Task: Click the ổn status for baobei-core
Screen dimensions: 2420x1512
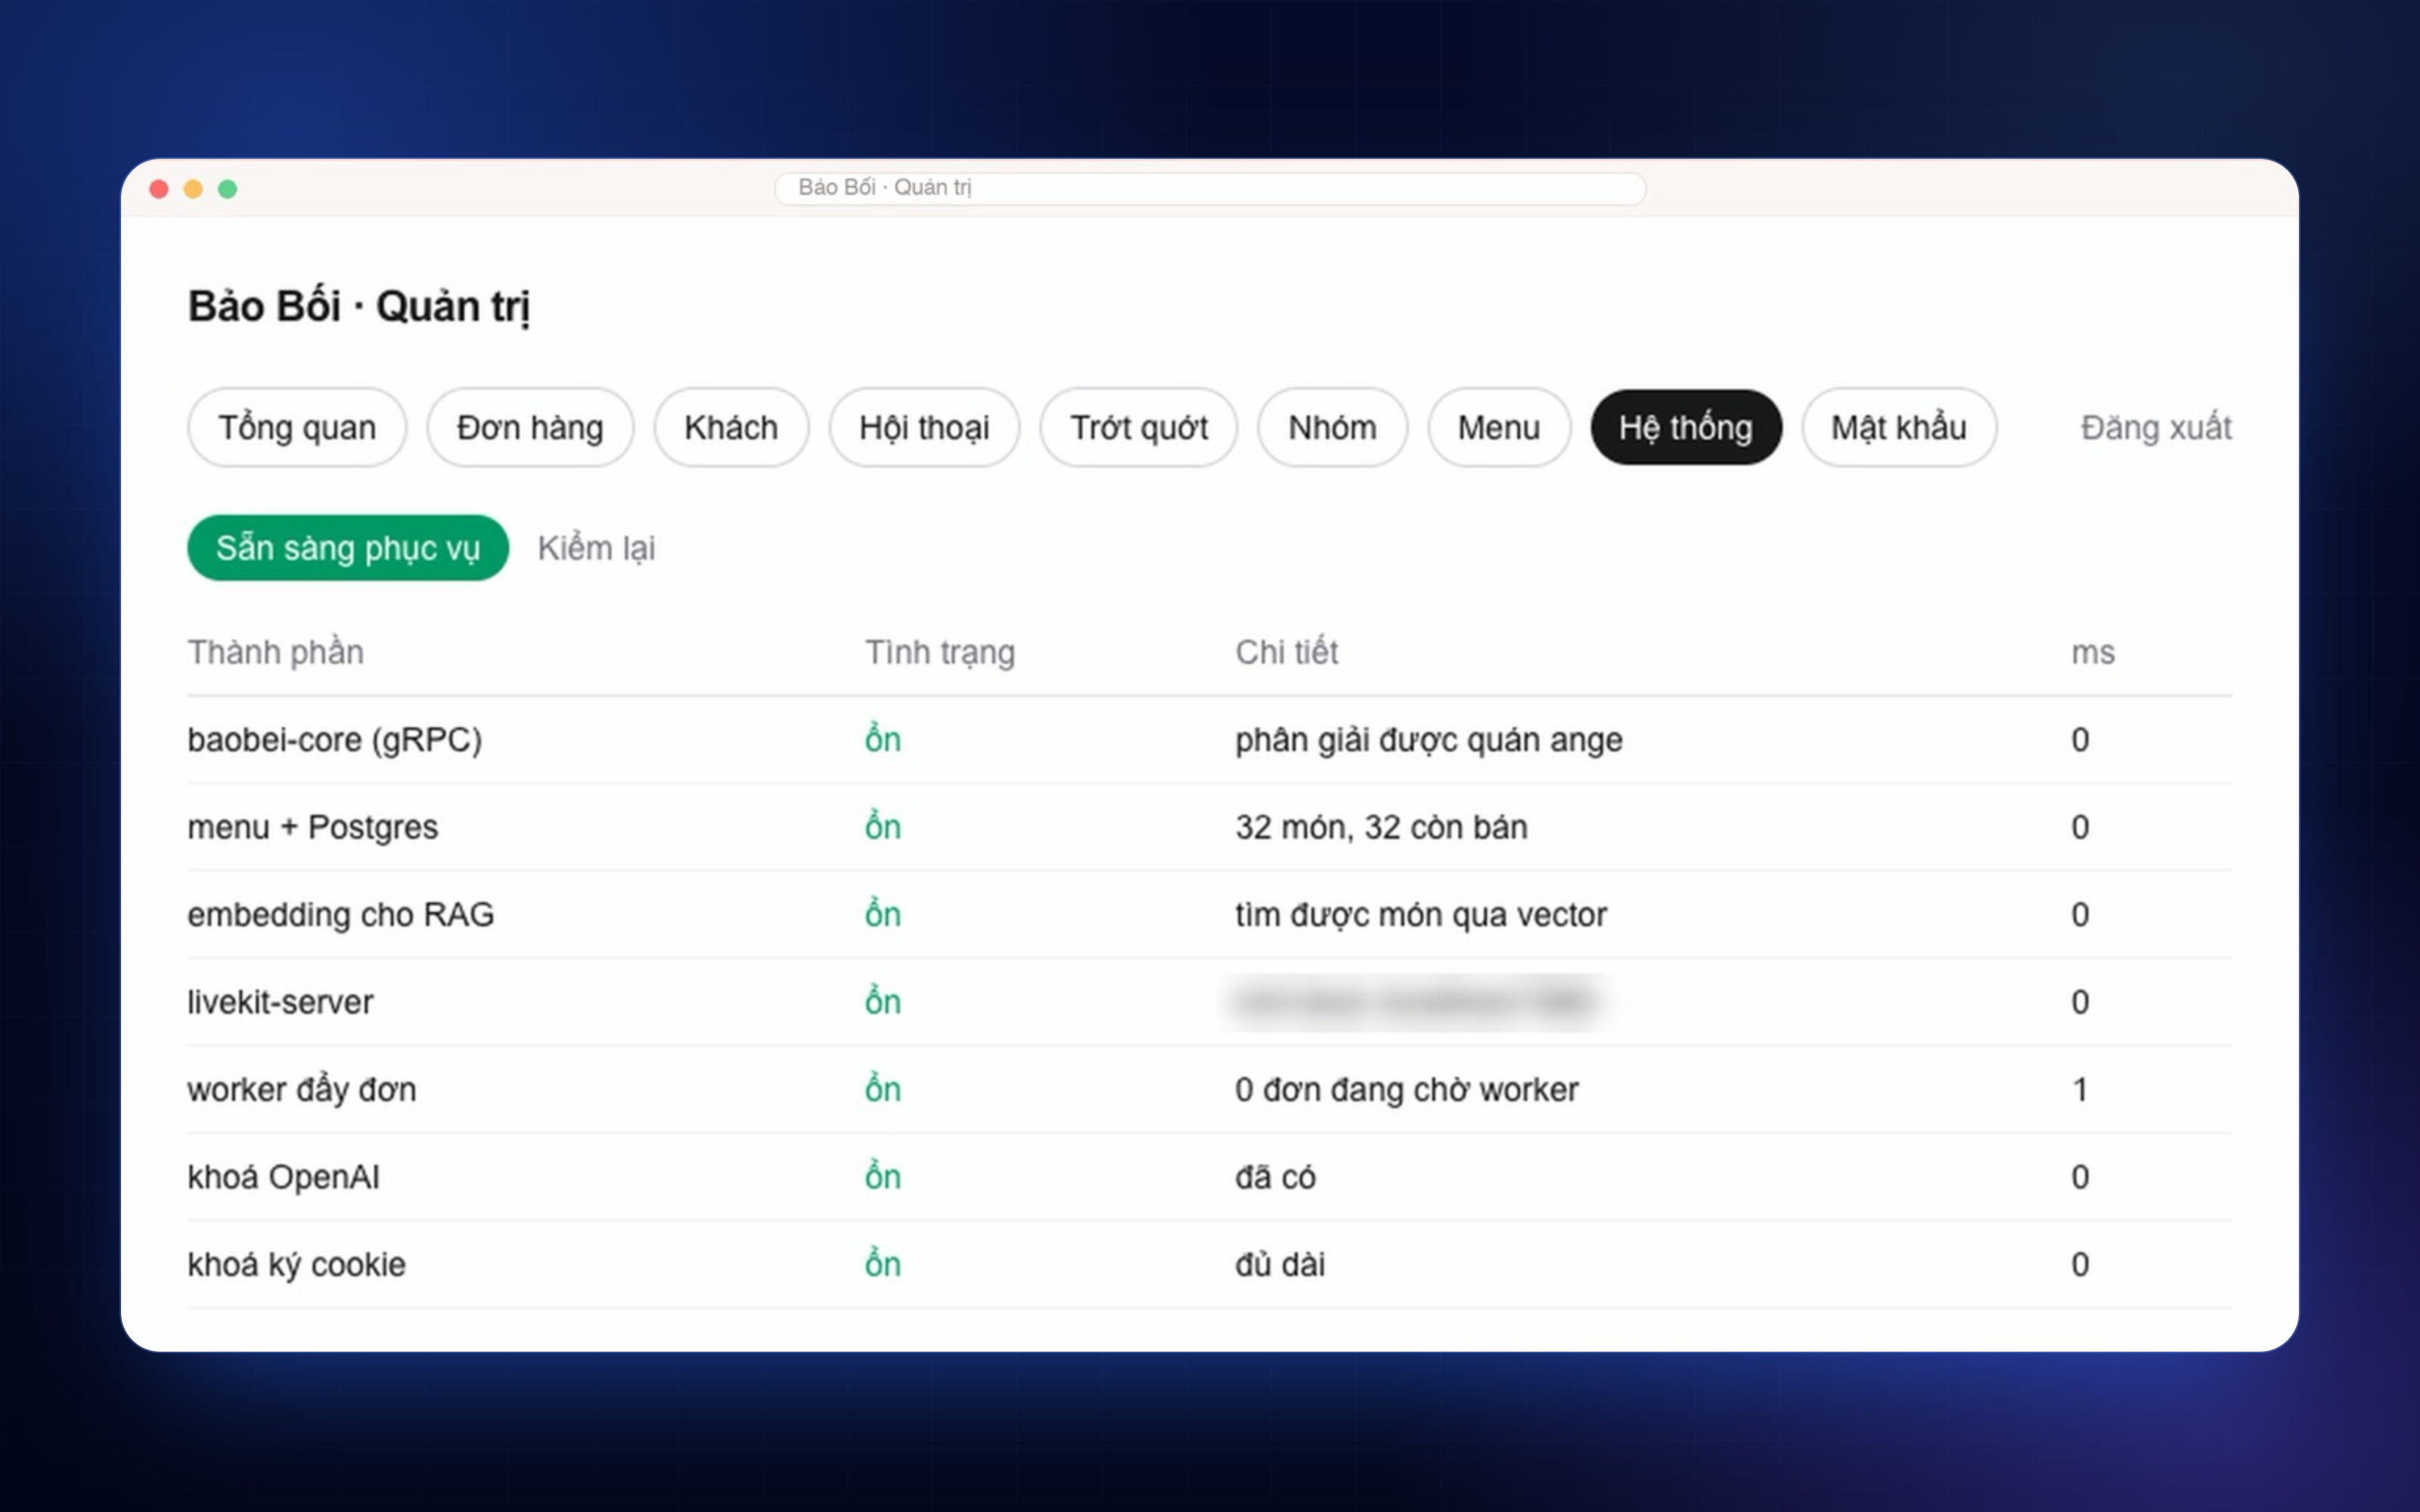Action: (883, 739)
